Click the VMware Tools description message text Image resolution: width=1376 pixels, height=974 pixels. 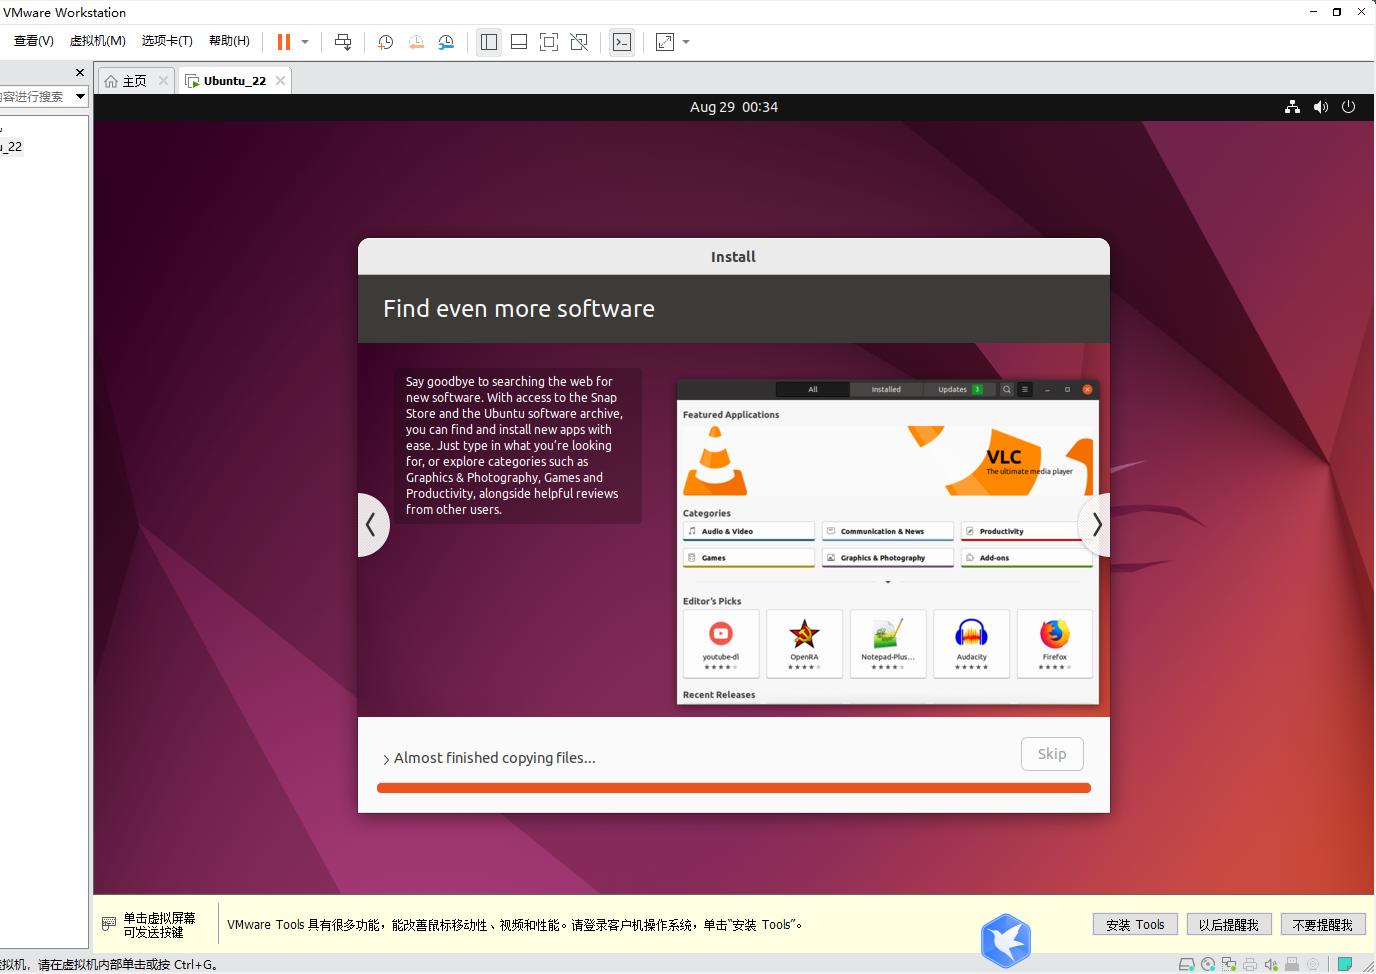pyautogui.click(x=515, y=925)
